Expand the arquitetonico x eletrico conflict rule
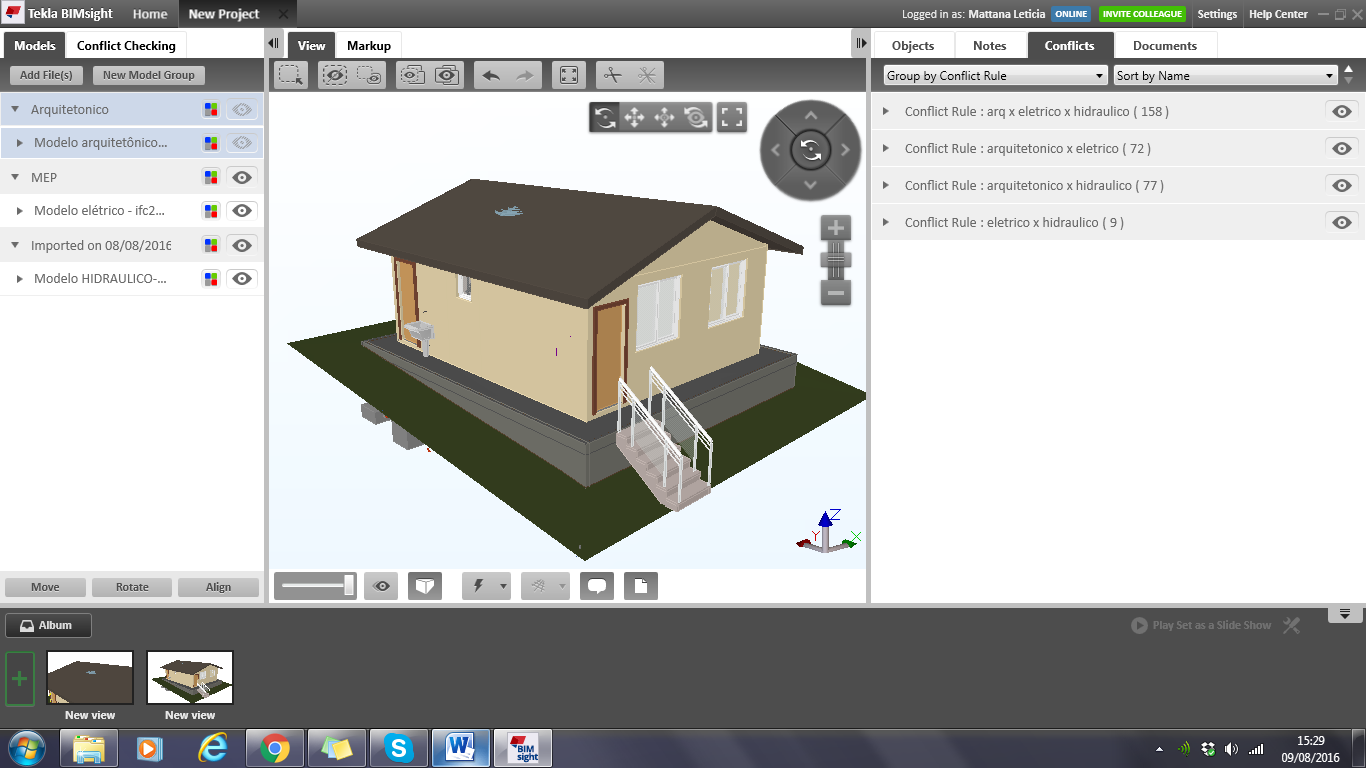 [886, 148]
